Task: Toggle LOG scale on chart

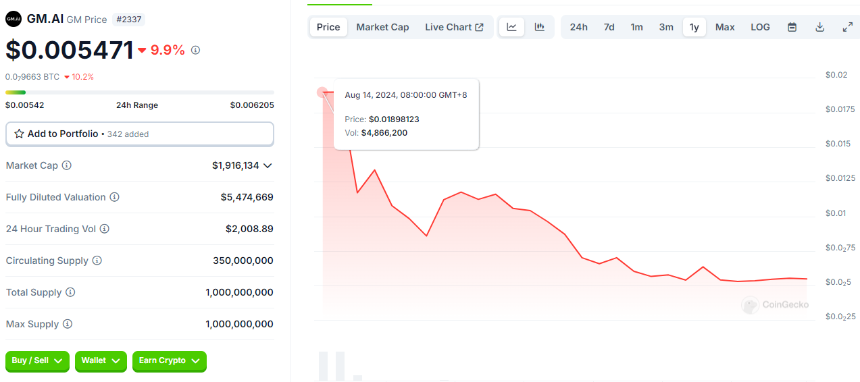Action: pyautogui.click(x=760, y=27)
